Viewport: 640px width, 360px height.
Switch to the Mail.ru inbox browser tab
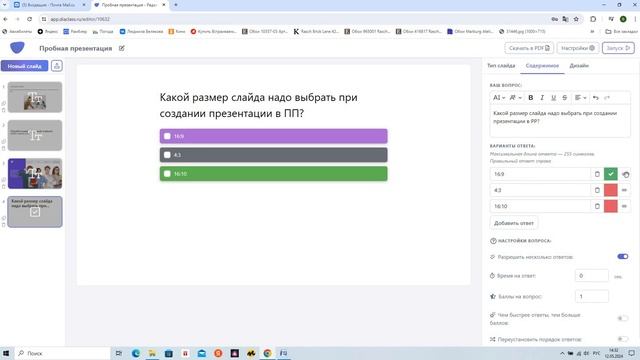pyautogui.click(x=49, y=5)
